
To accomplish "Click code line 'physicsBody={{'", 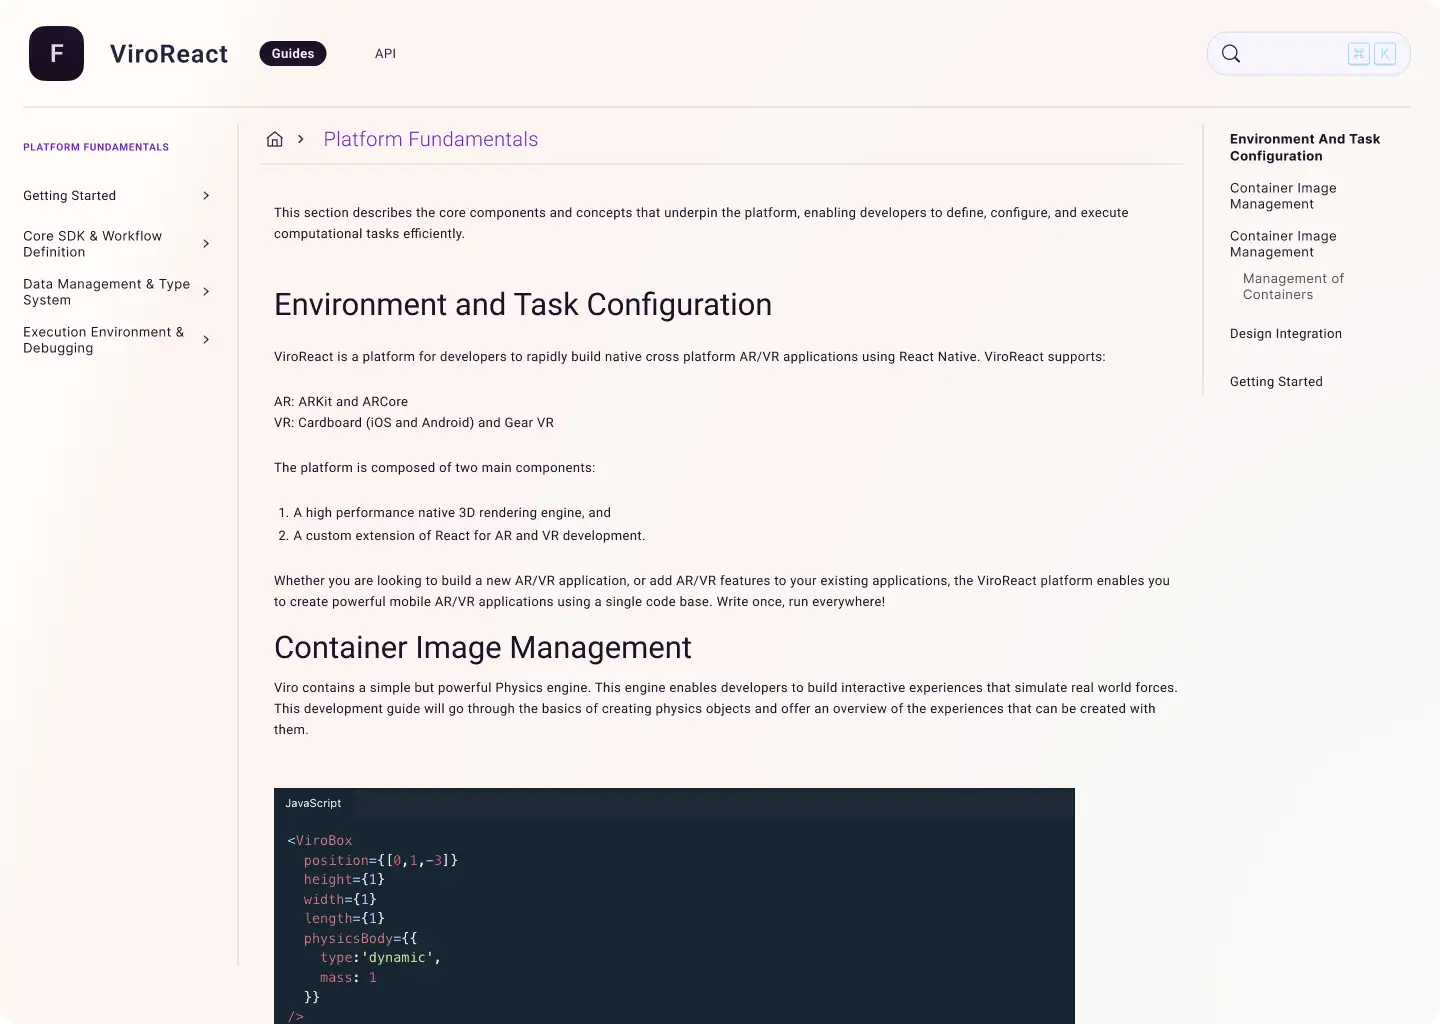I will [360, 938].
